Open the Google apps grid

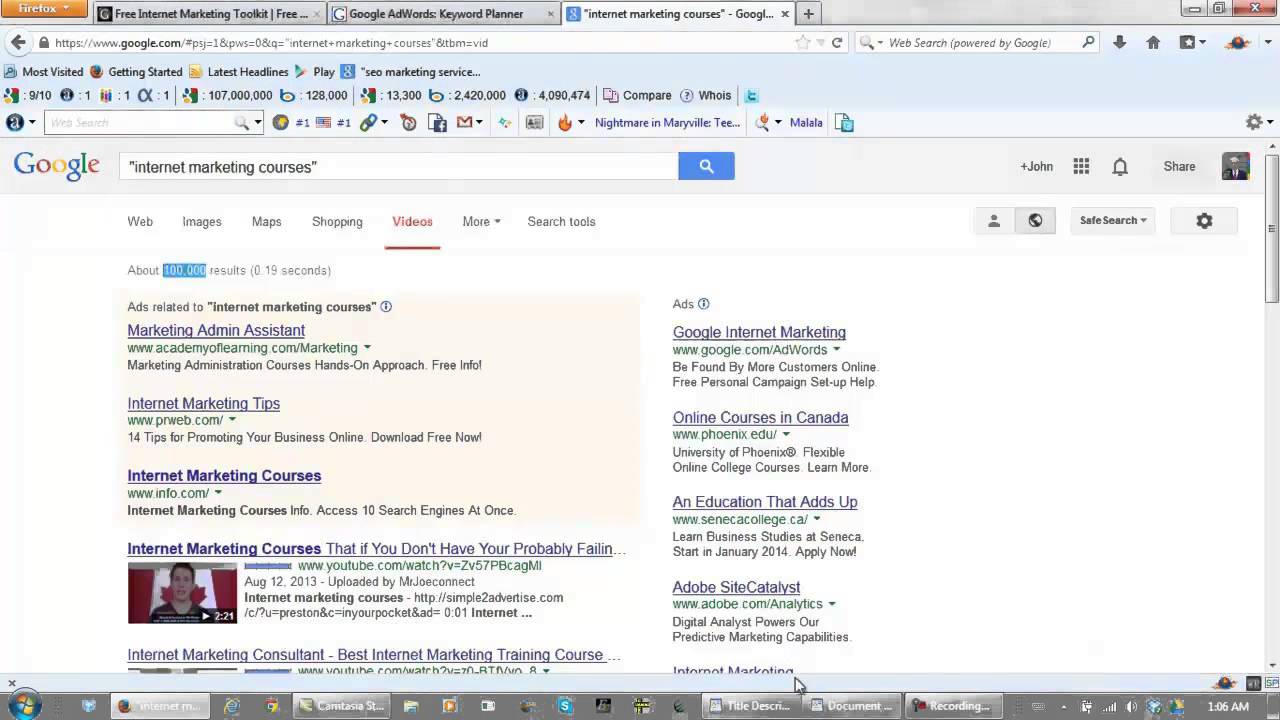(x=1081, y=167)
